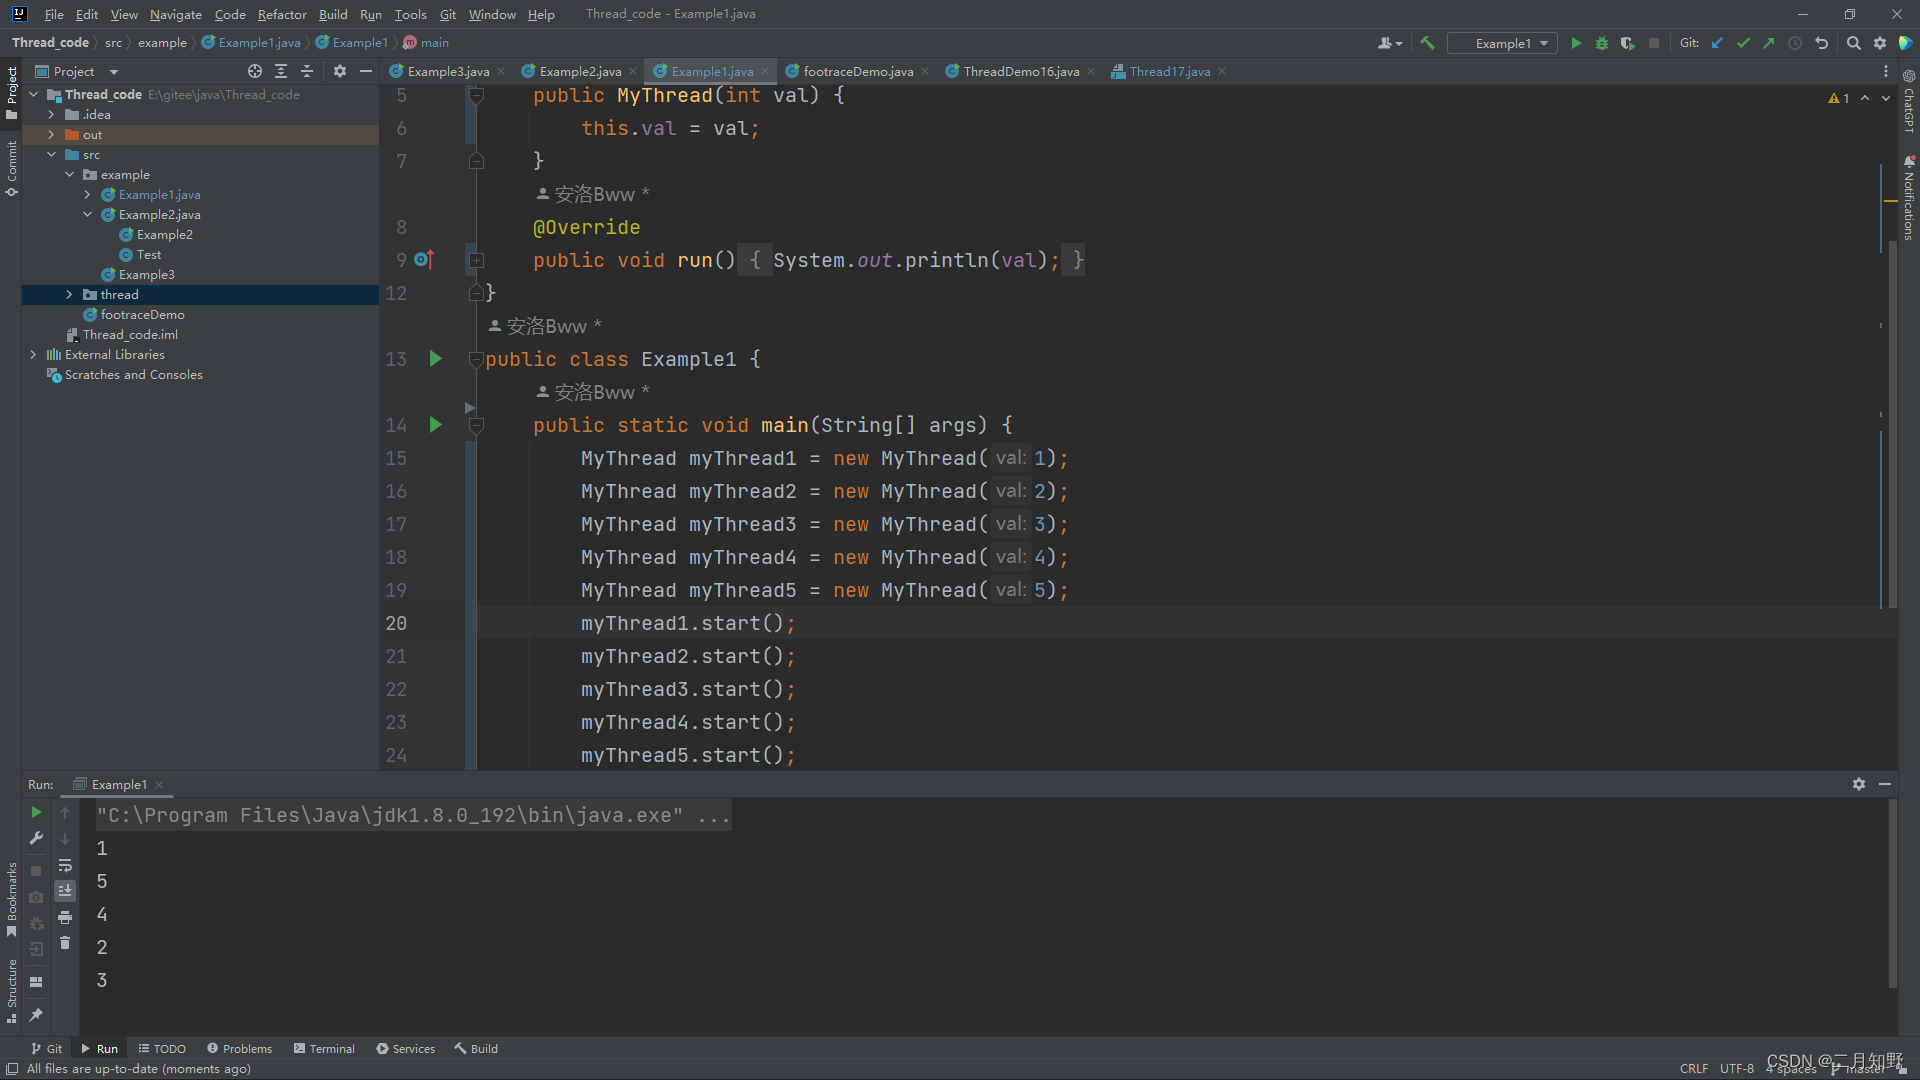
Task: Open Services tool window
Action: click(405, 1048)
